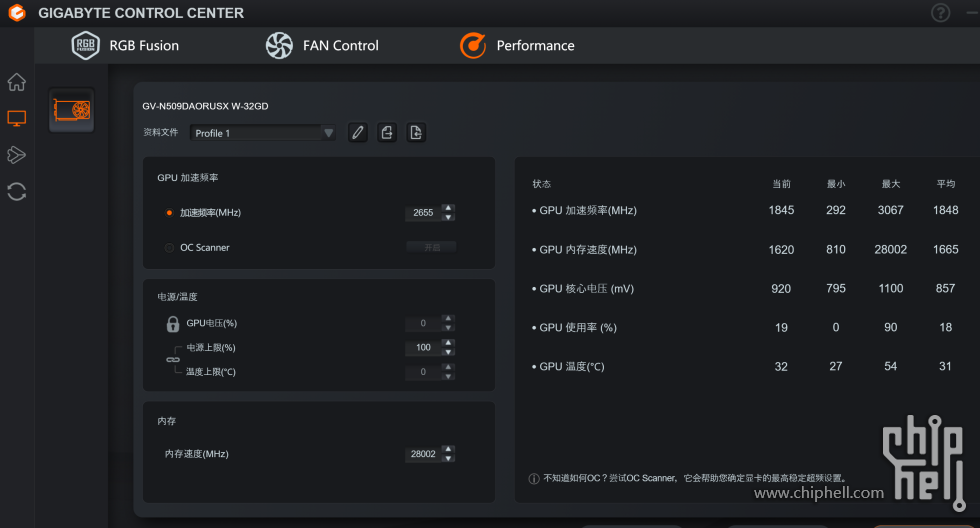Click the 当前 column header

tap(781, 184)
